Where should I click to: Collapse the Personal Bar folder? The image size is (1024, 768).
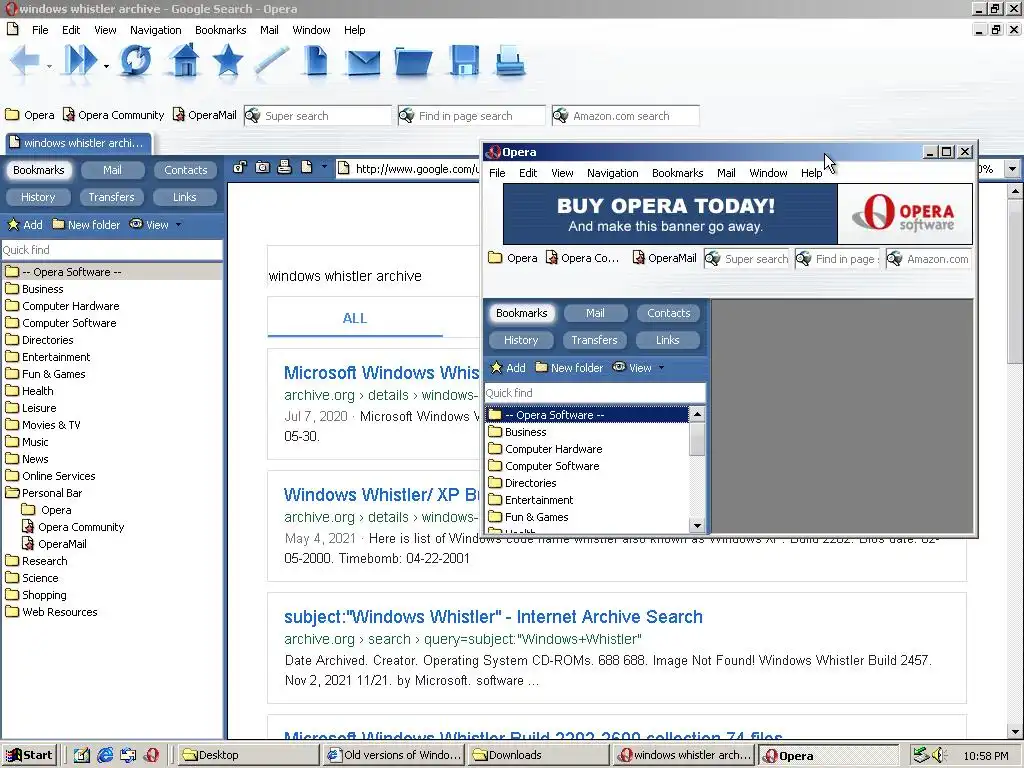tap(12, 492)
